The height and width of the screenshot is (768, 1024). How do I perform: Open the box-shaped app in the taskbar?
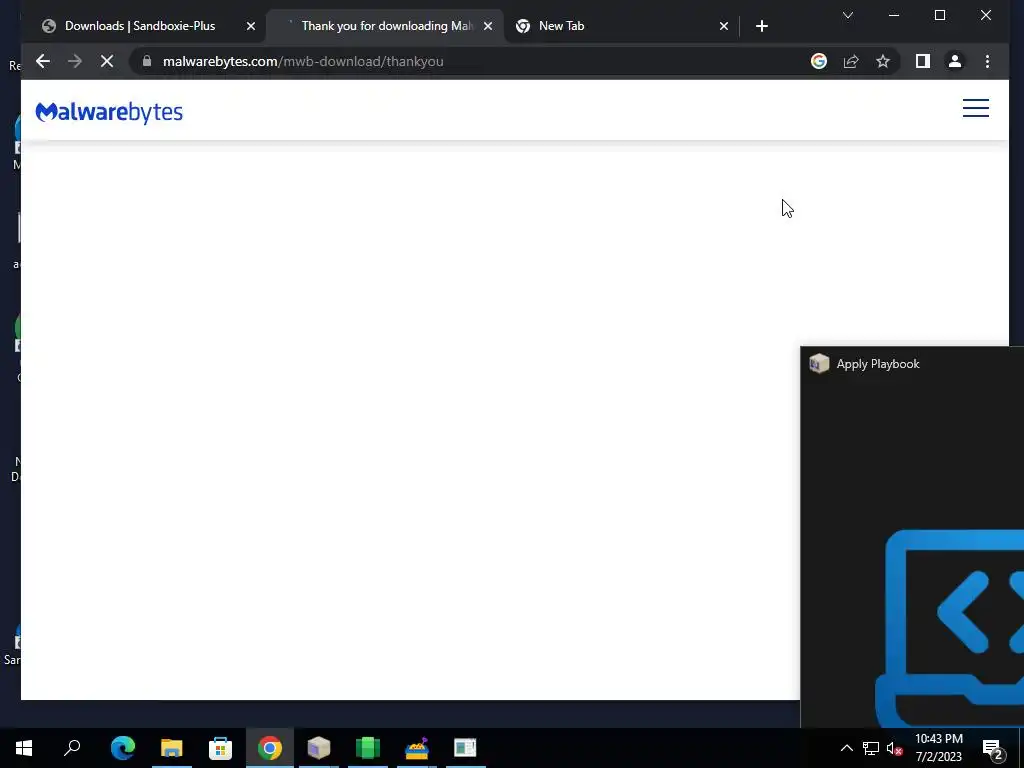(x=319, y=748)
